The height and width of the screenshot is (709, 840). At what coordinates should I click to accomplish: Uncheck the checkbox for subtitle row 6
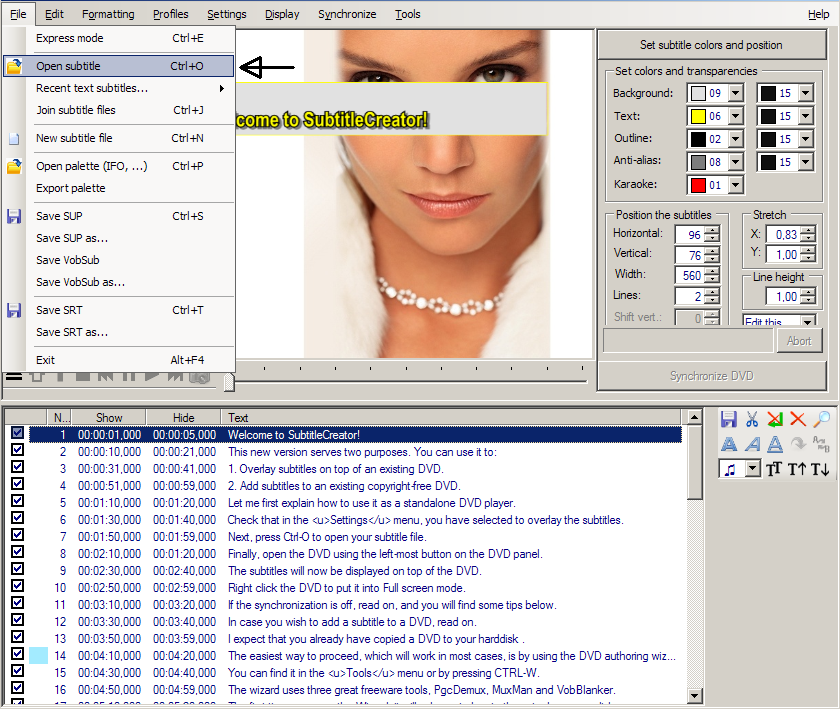[x=17, y=518]
